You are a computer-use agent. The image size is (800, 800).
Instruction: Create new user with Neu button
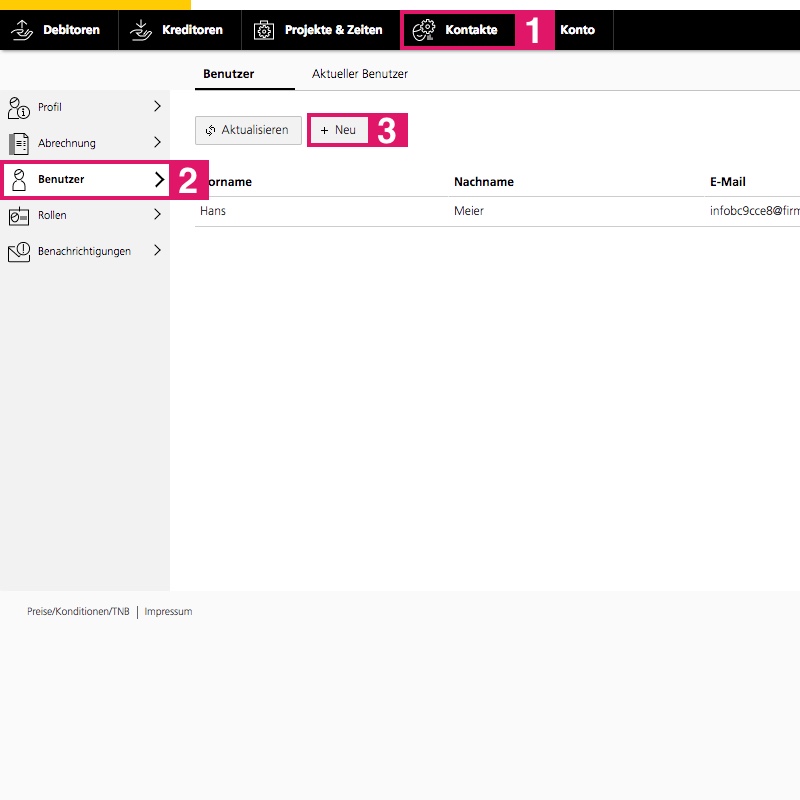click(338, 130)
